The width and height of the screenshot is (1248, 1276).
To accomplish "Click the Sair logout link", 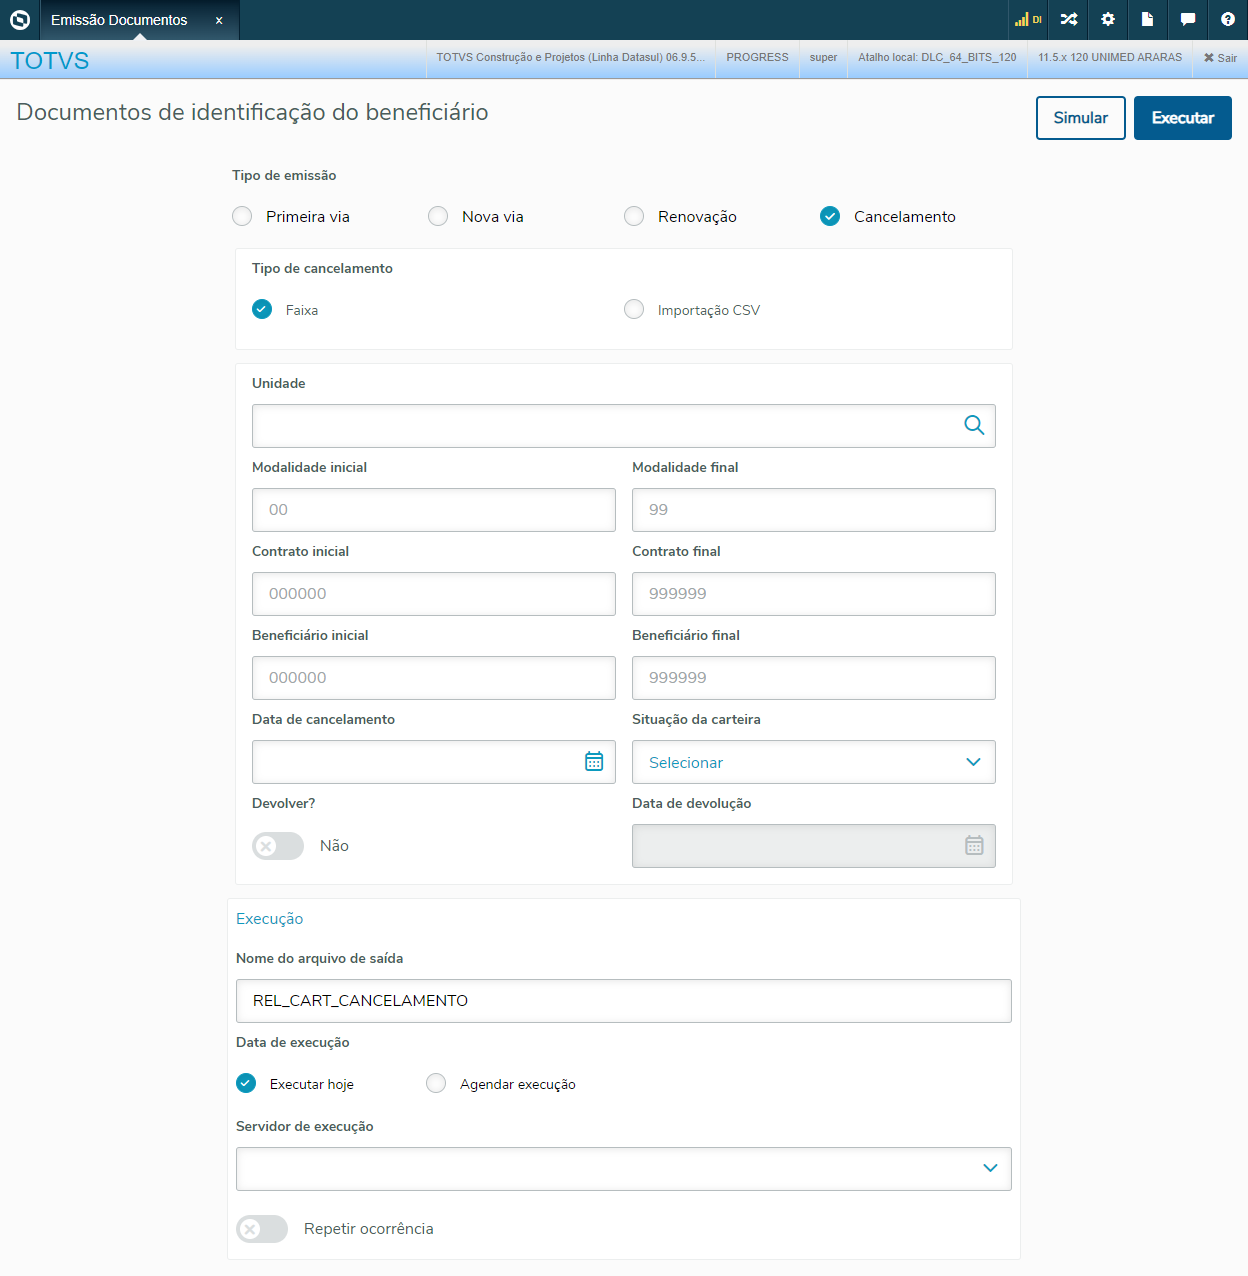I will pyautogui.click(x=1220, y=58).
